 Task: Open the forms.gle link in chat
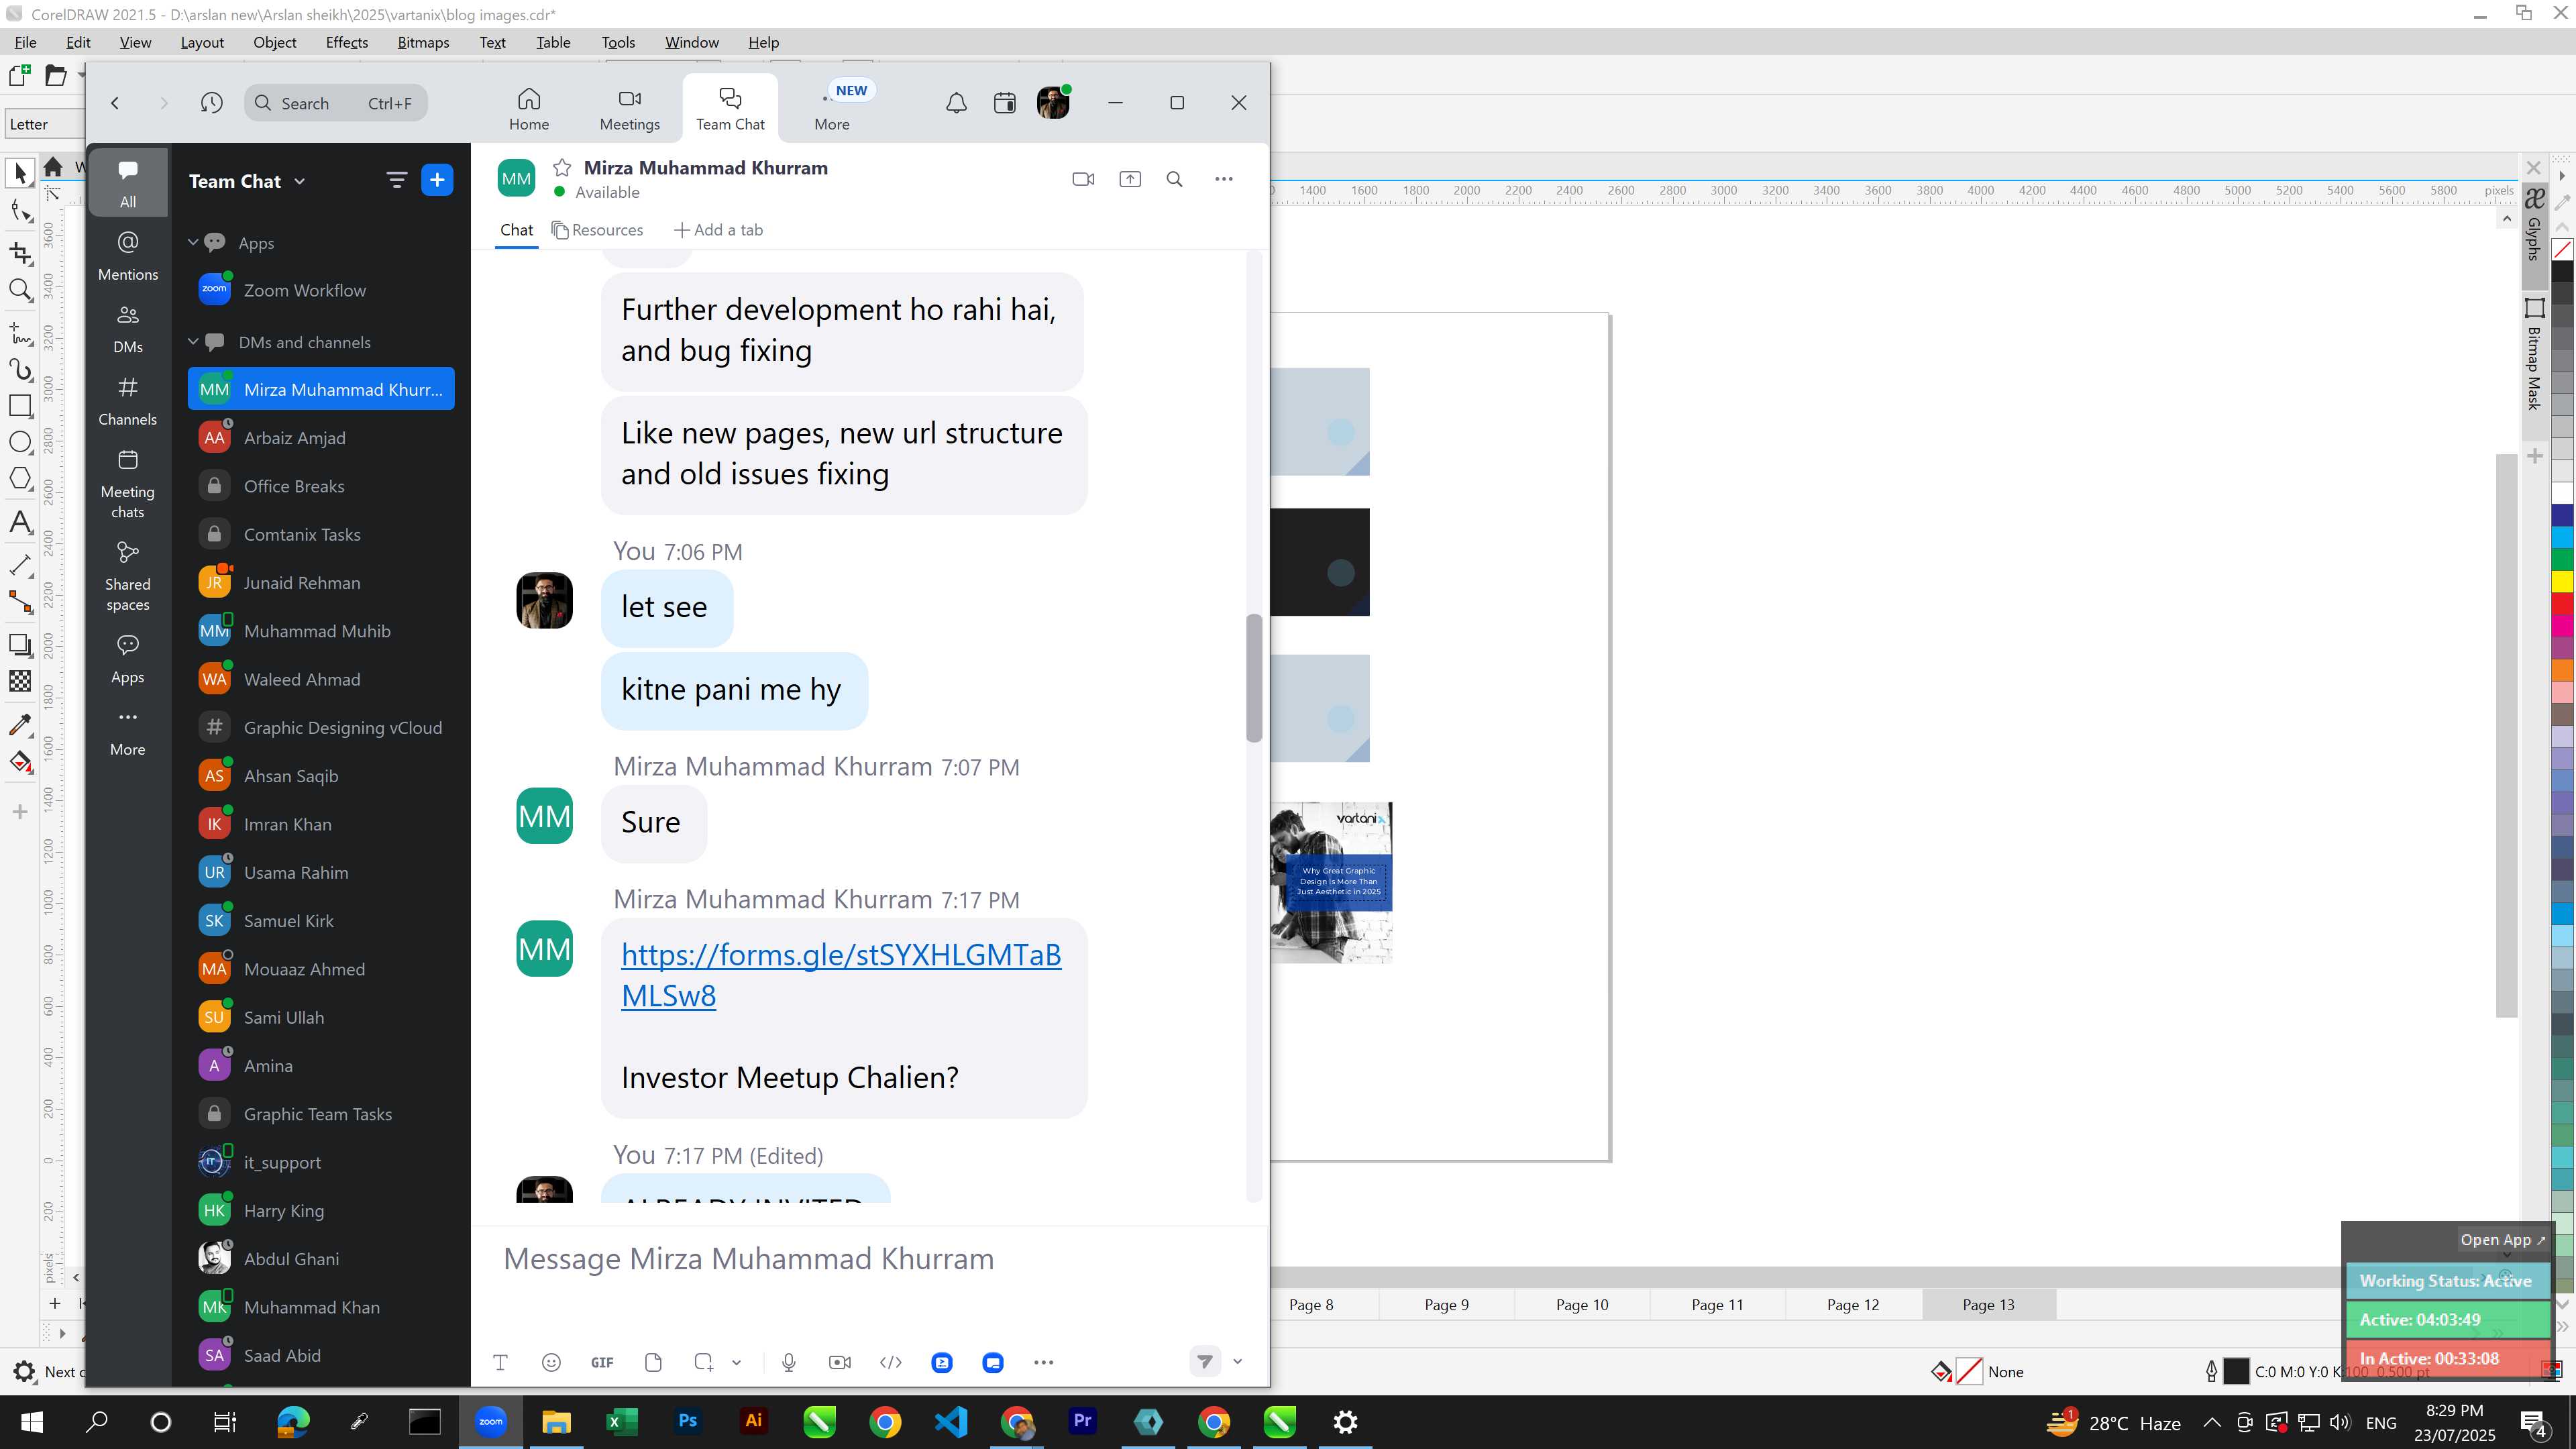[841, 975]
